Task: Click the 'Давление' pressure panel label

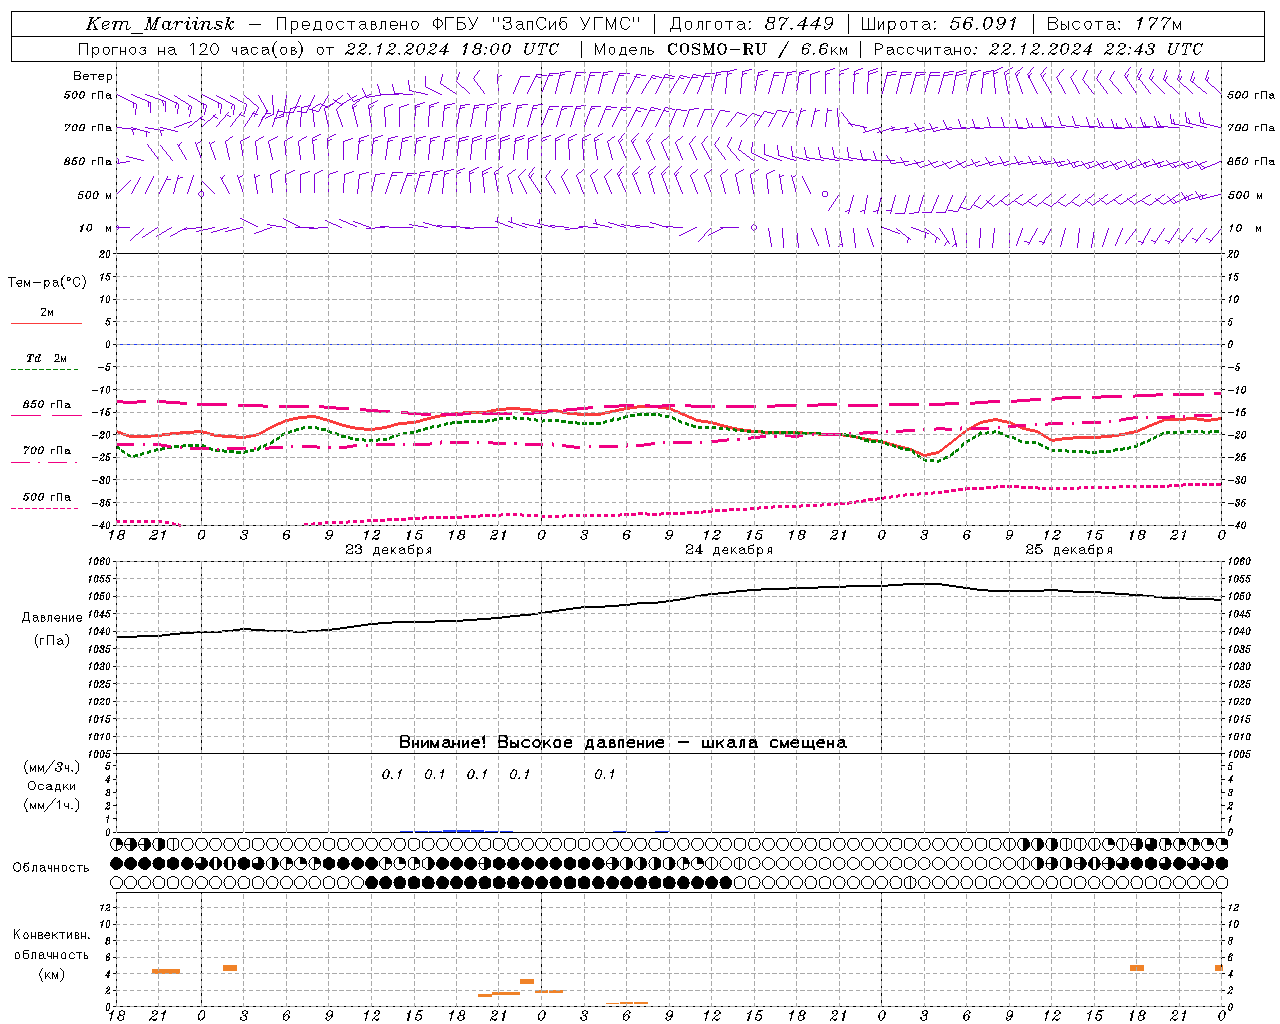Action: (x=52, y=618)
